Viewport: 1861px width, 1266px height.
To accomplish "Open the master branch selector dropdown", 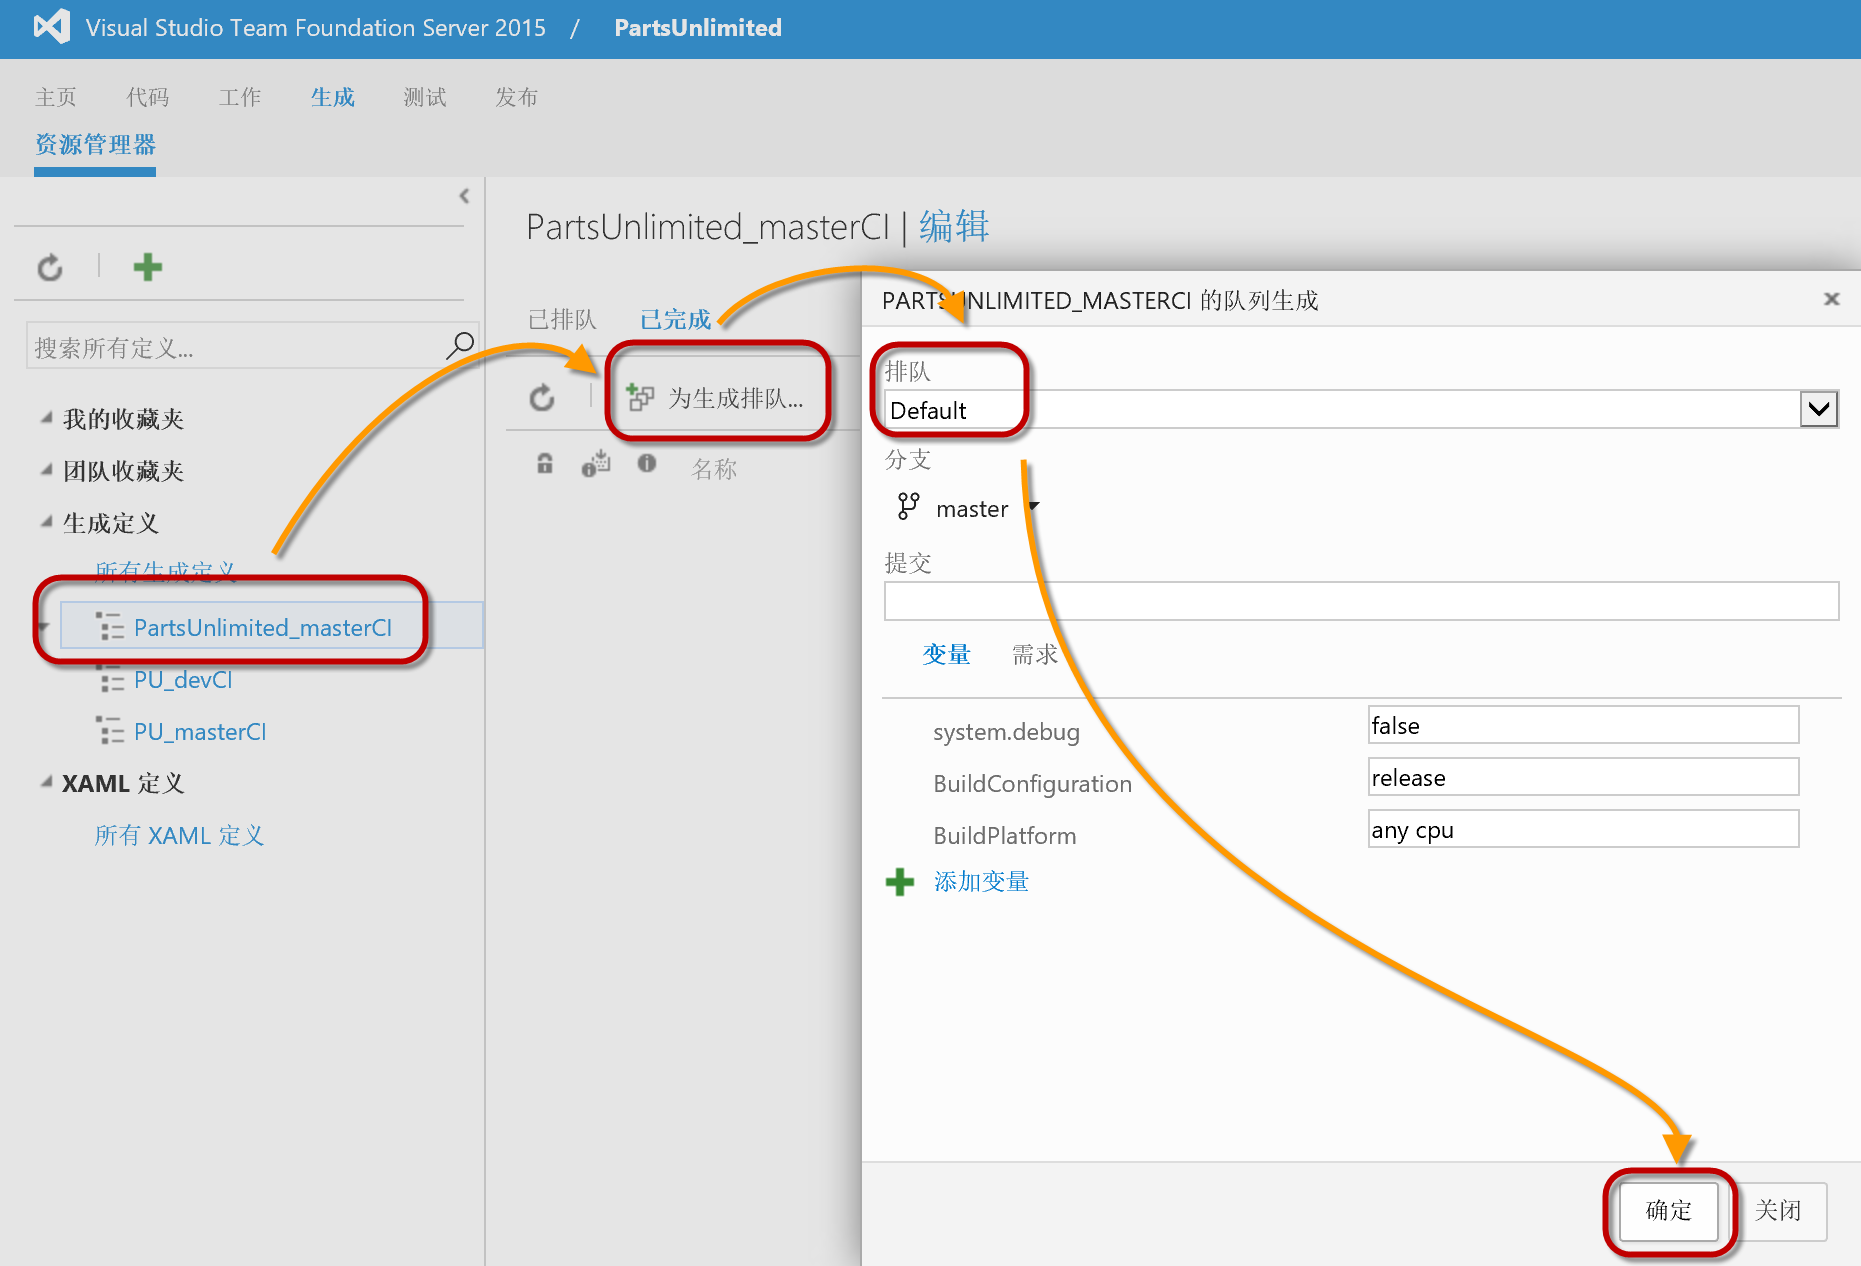I will point(1034,506).
